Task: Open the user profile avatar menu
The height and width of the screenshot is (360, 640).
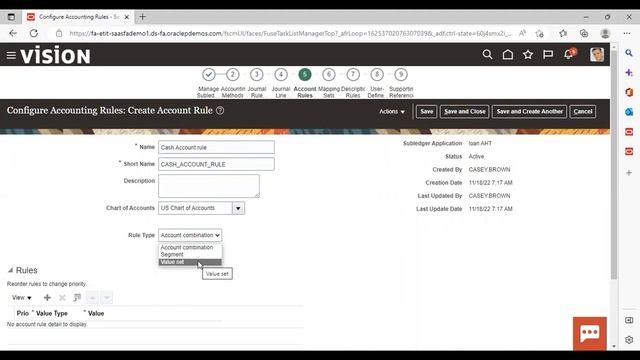Action: (597, 54)
